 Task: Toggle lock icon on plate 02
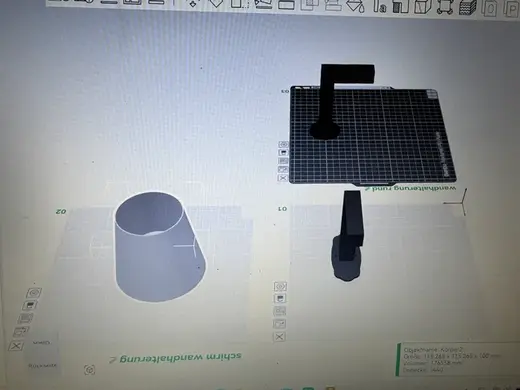(x=30, y=305)
